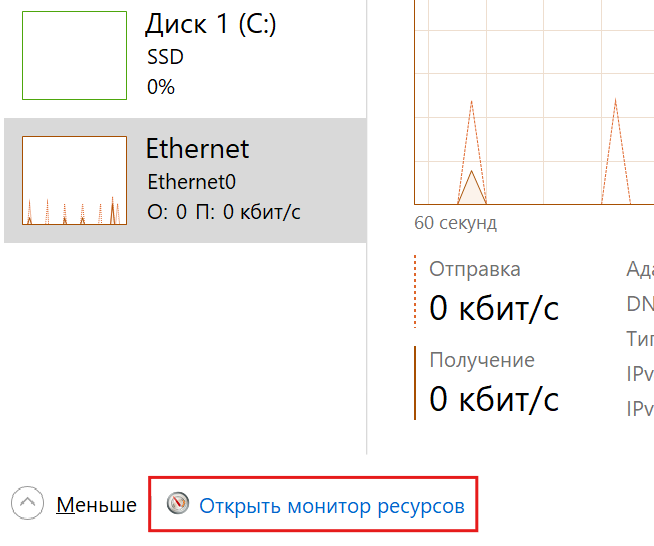The image size is (654, 546).
Task: Click the receive speed value under Получение
Action: [493, 399]
